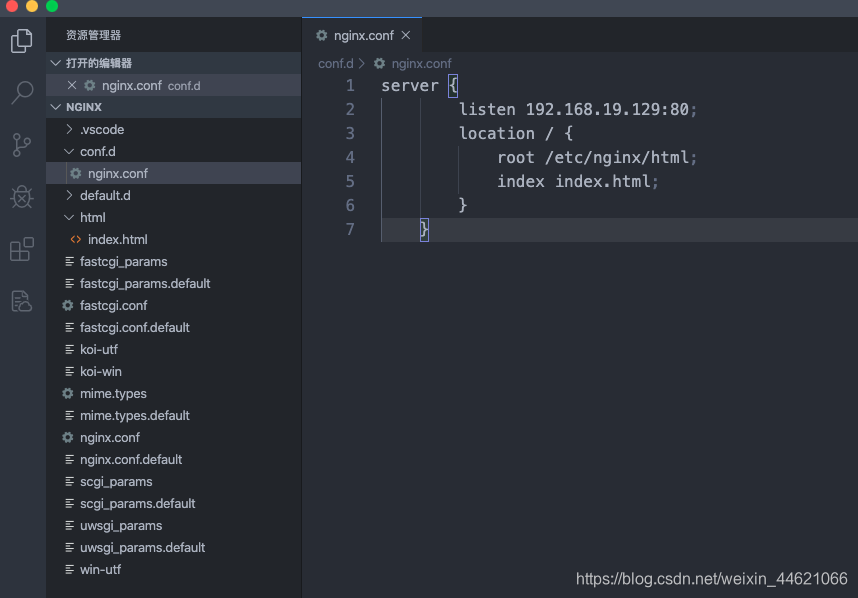Close nginx.conf in open editors list
This screenshot has width=858, height=598.
pos(72,85)
